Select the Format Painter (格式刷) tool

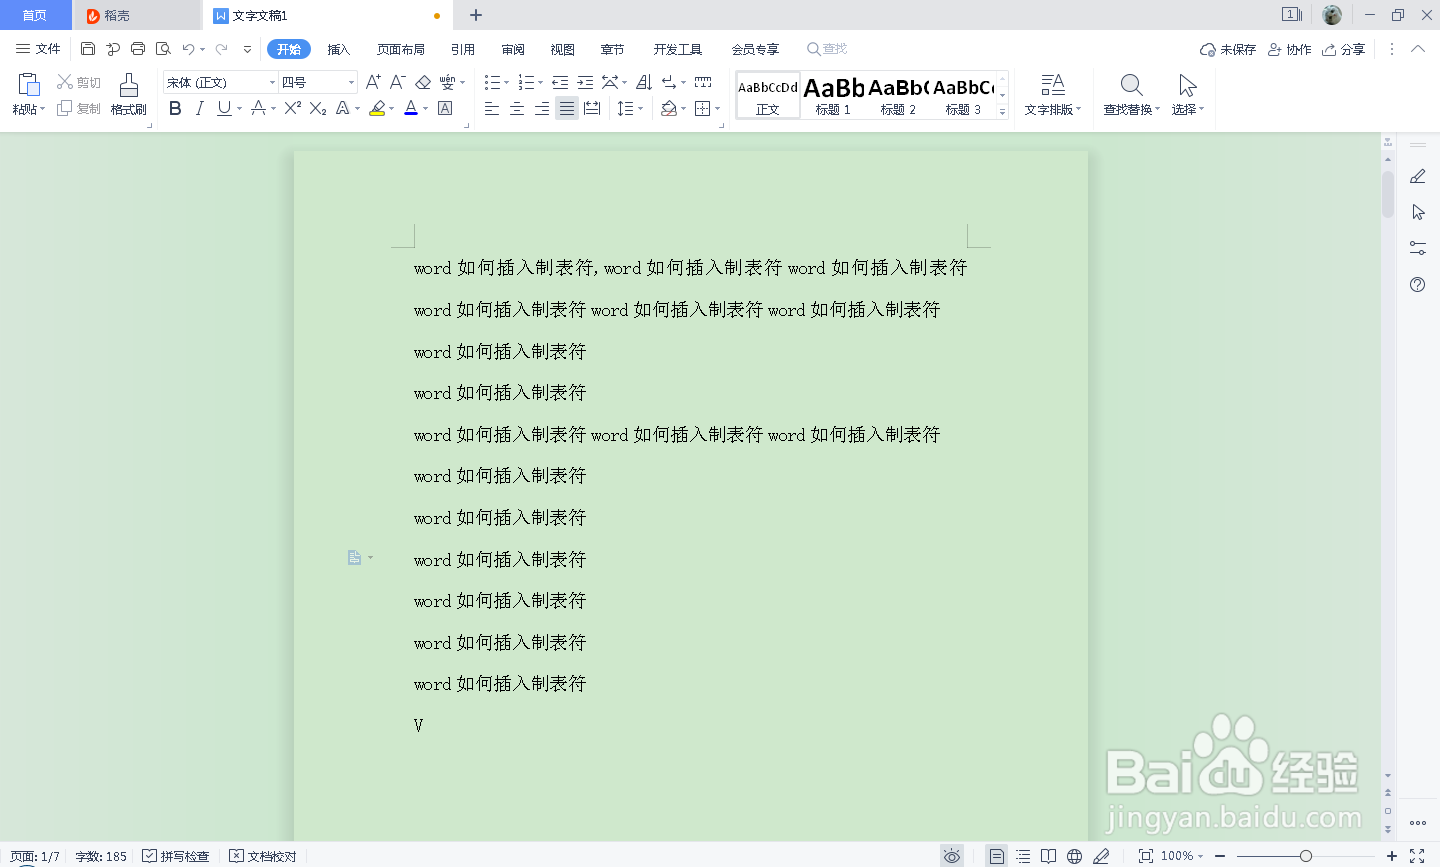pos(129,95)
